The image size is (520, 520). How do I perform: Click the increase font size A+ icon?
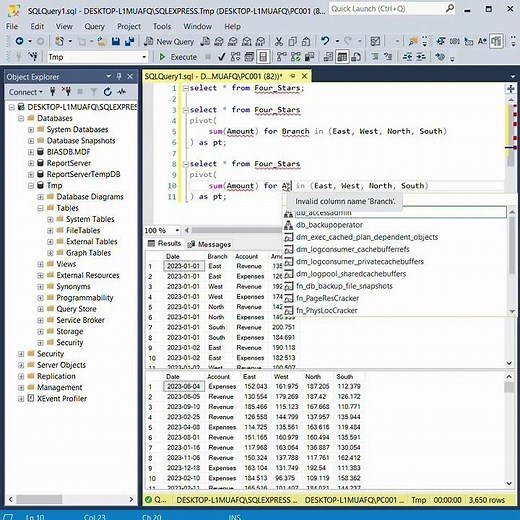(x=482, y=41)
